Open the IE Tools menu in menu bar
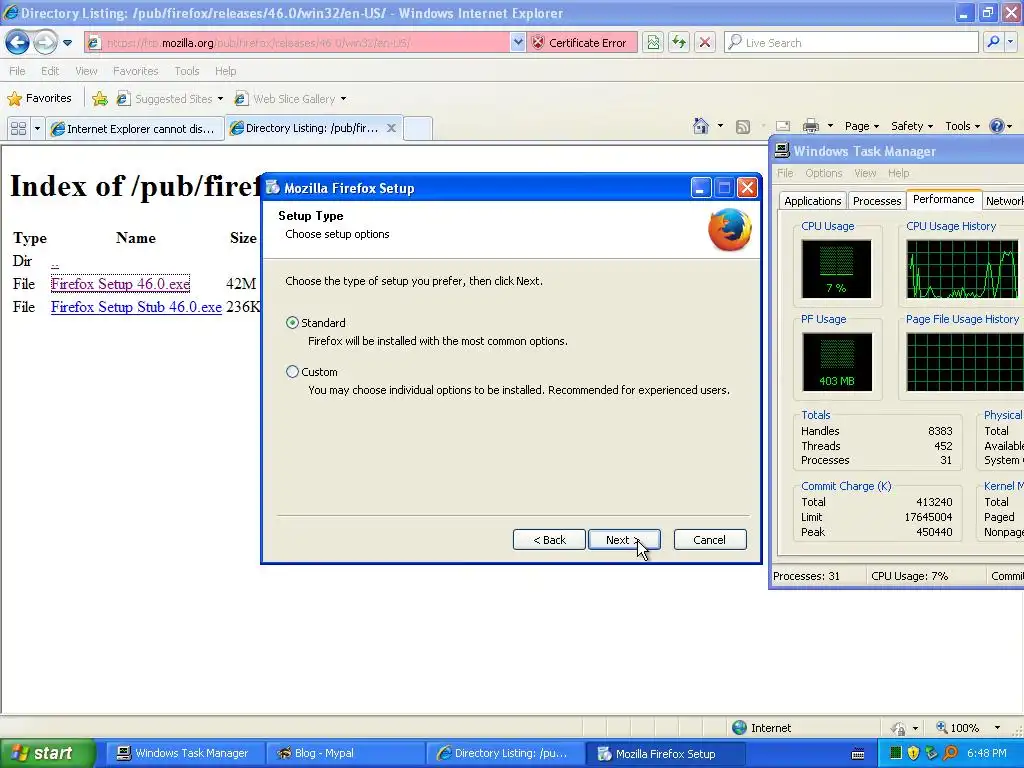1024x768 pixels. [187, 71]
